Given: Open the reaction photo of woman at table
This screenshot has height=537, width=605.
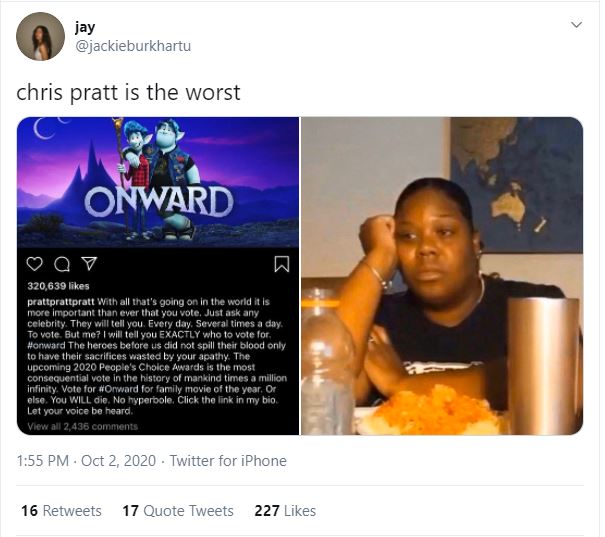Looking at the screenshot, I should coord(442,276).
